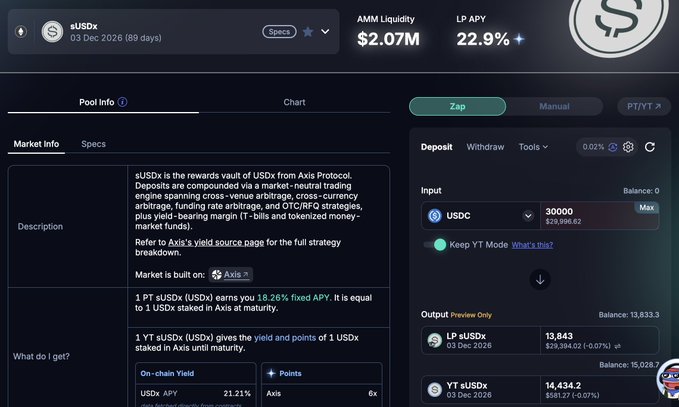
Task: Toggle LP value display swap icon
Action: 618,346
